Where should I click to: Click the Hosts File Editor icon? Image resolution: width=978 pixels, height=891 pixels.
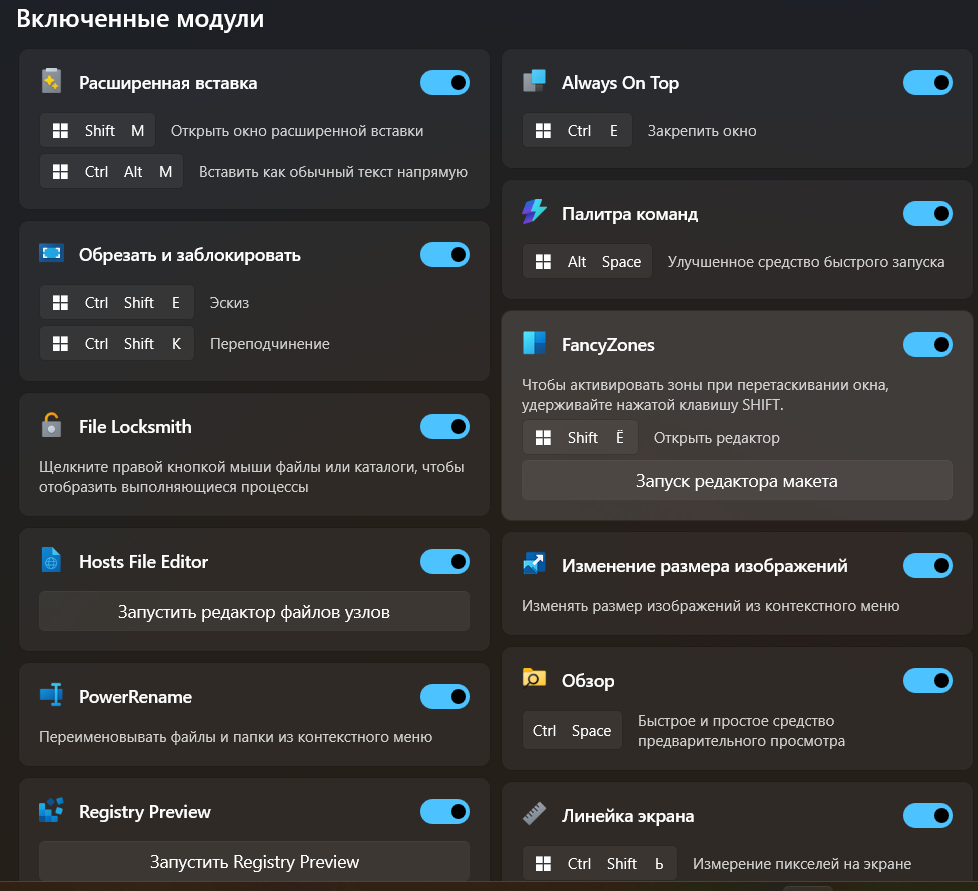[x=51, y=560]
